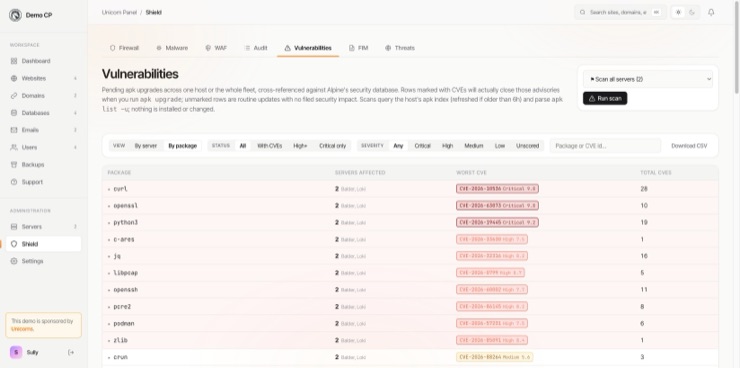
Task: Open the FIM tab
Action: click(x=358, y=48)
